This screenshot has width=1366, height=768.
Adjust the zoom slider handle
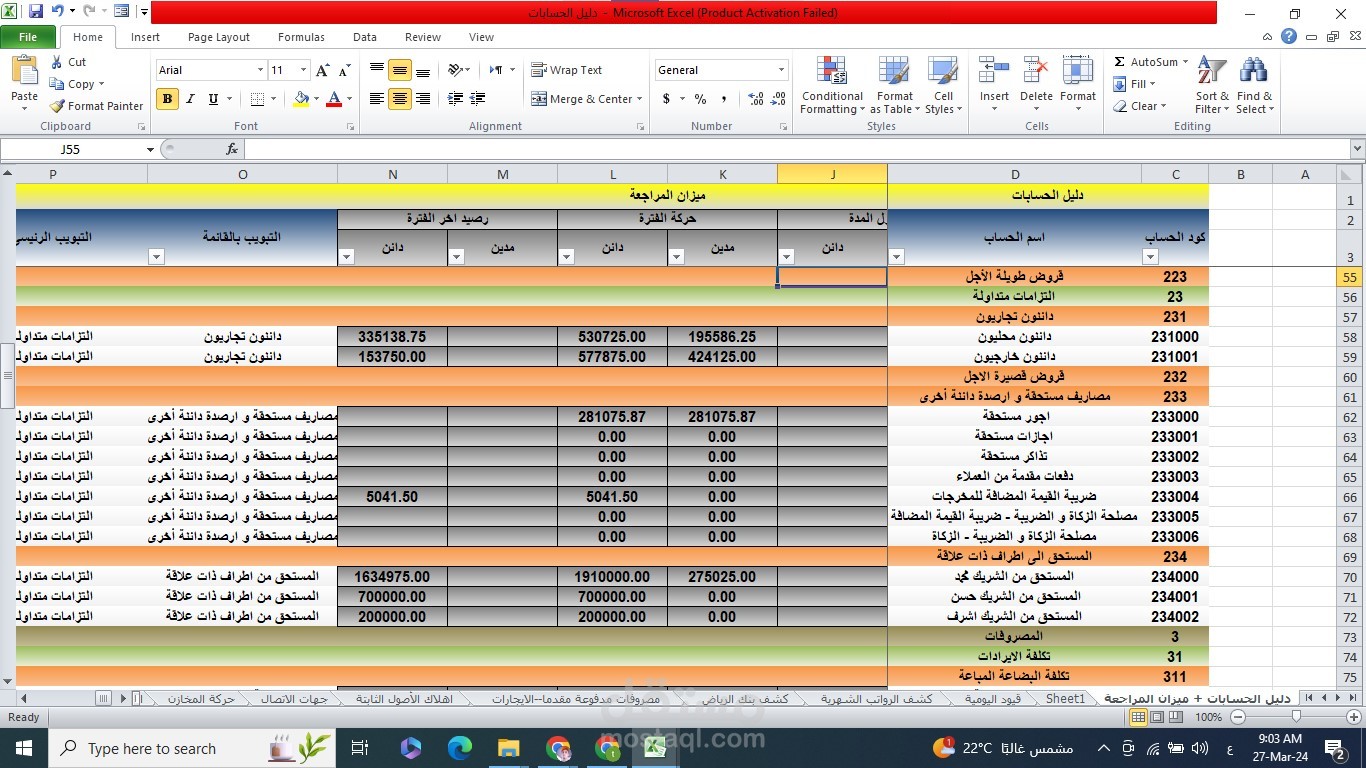1296,717
